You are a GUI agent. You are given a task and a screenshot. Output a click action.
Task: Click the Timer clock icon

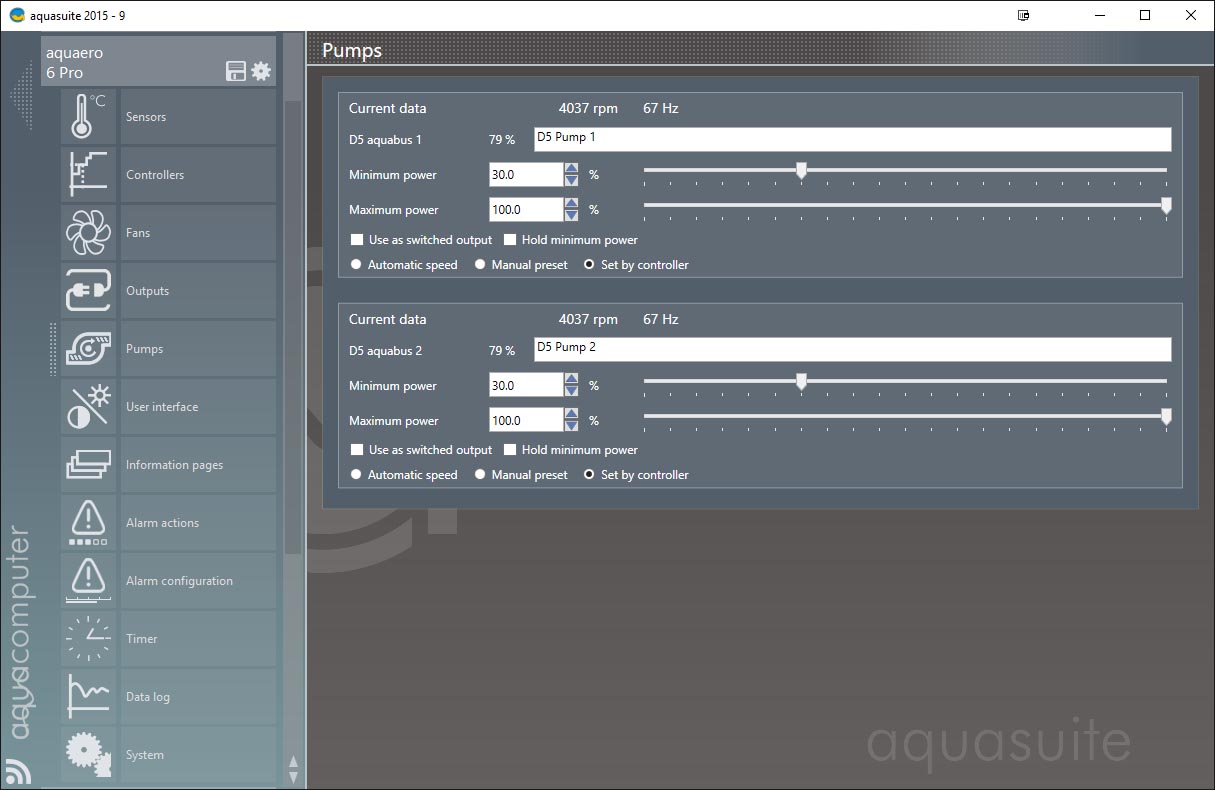[88, 639]
